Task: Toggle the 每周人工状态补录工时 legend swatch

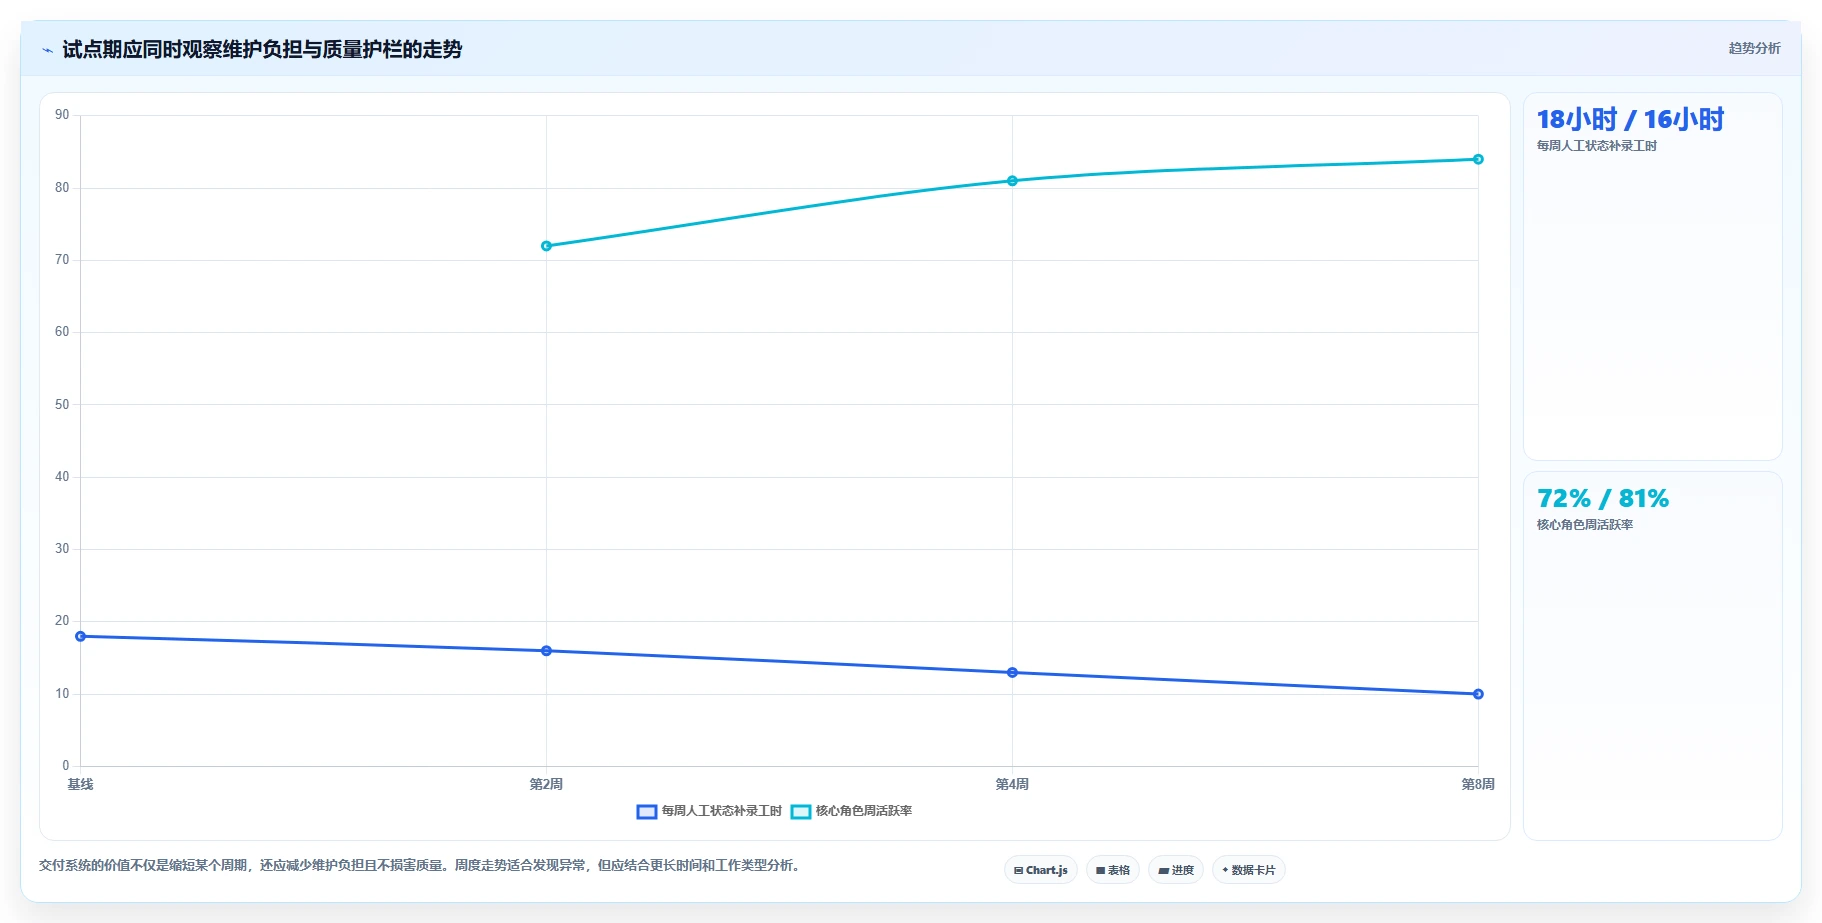Action: click(x=647, y=811)
